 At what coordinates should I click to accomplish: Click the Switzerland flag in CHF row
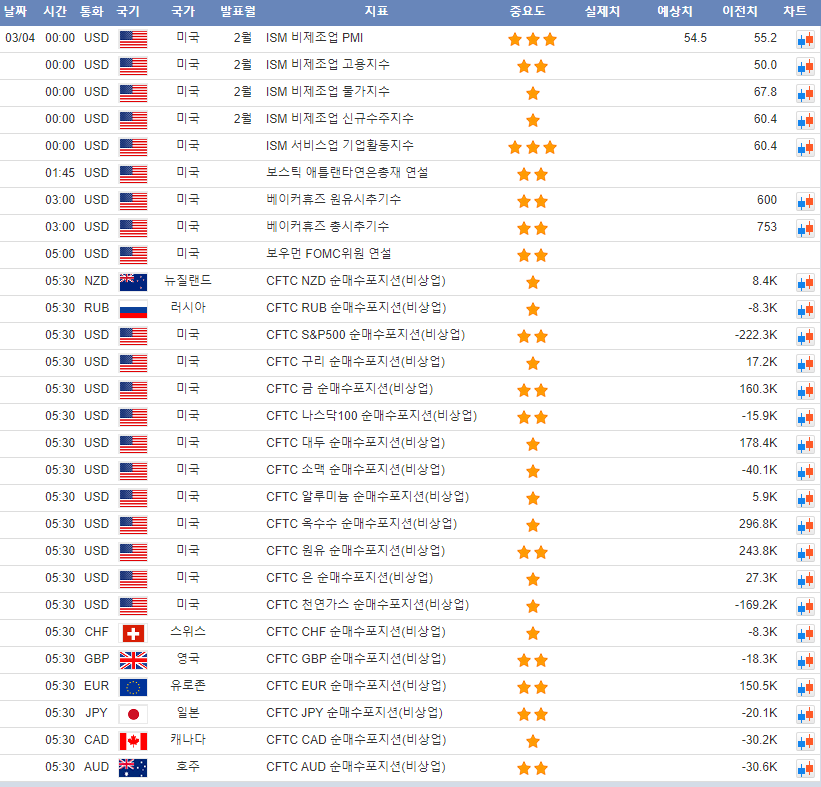132,632
